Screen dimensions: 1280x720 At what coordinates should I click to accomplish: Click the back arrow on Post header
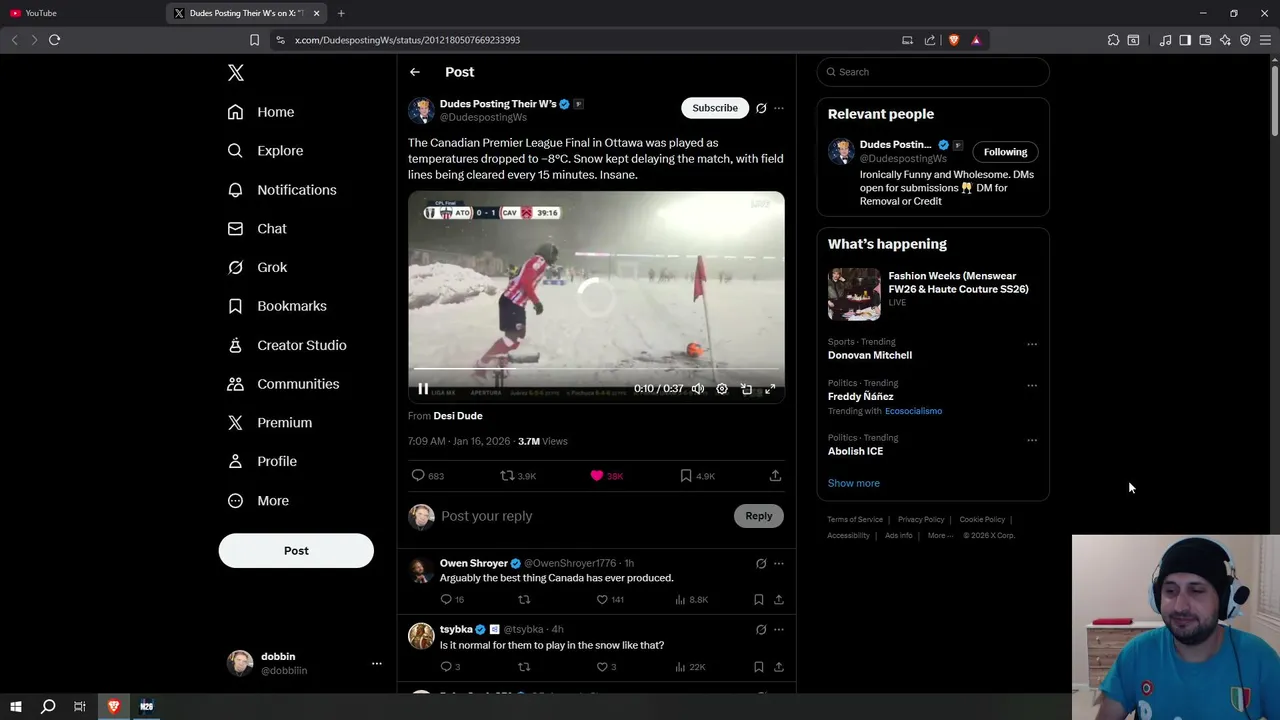(414, 72)
